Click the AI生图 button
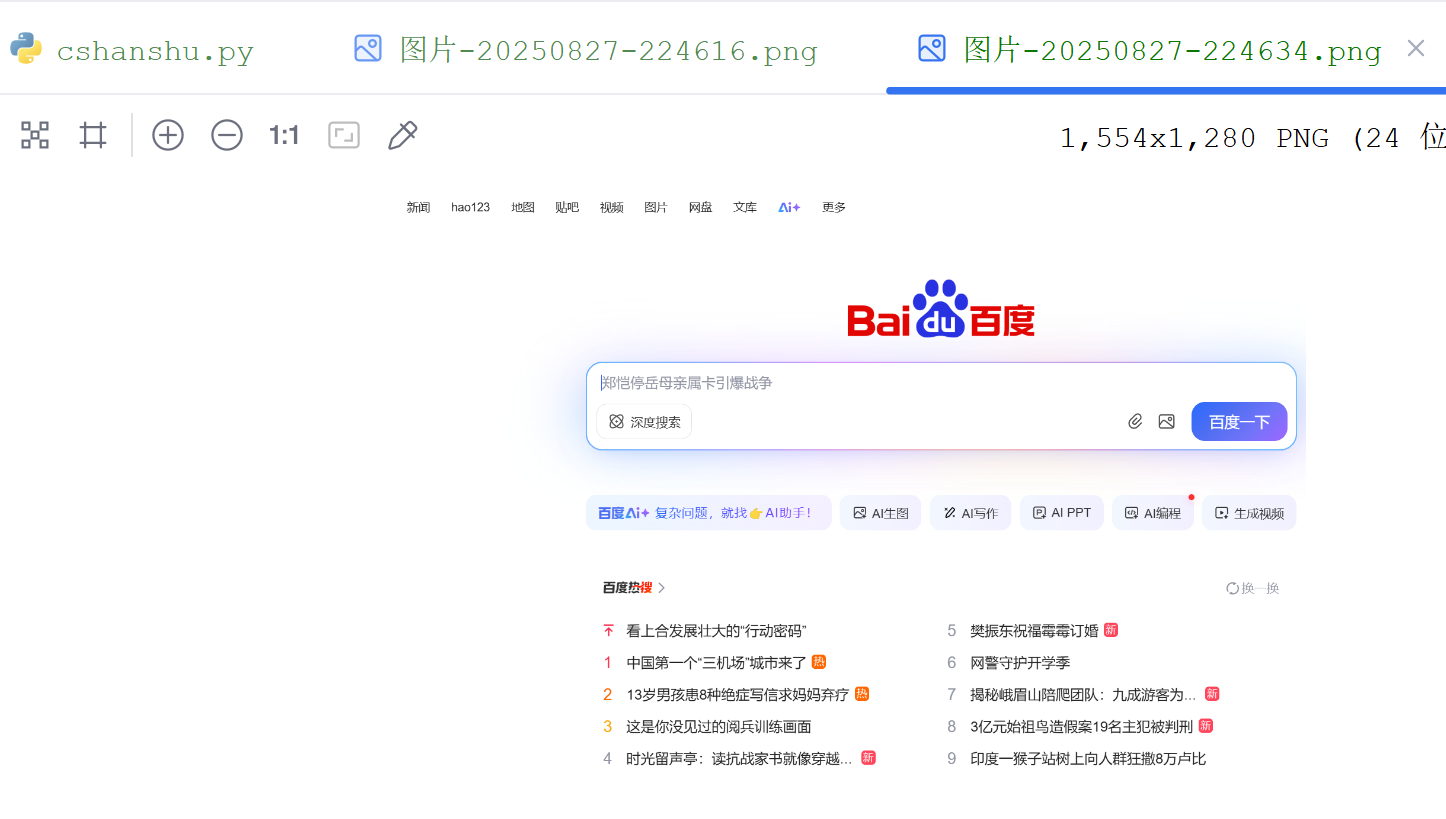The width and height of the screenshot is (1446, 819). point(880,513)
